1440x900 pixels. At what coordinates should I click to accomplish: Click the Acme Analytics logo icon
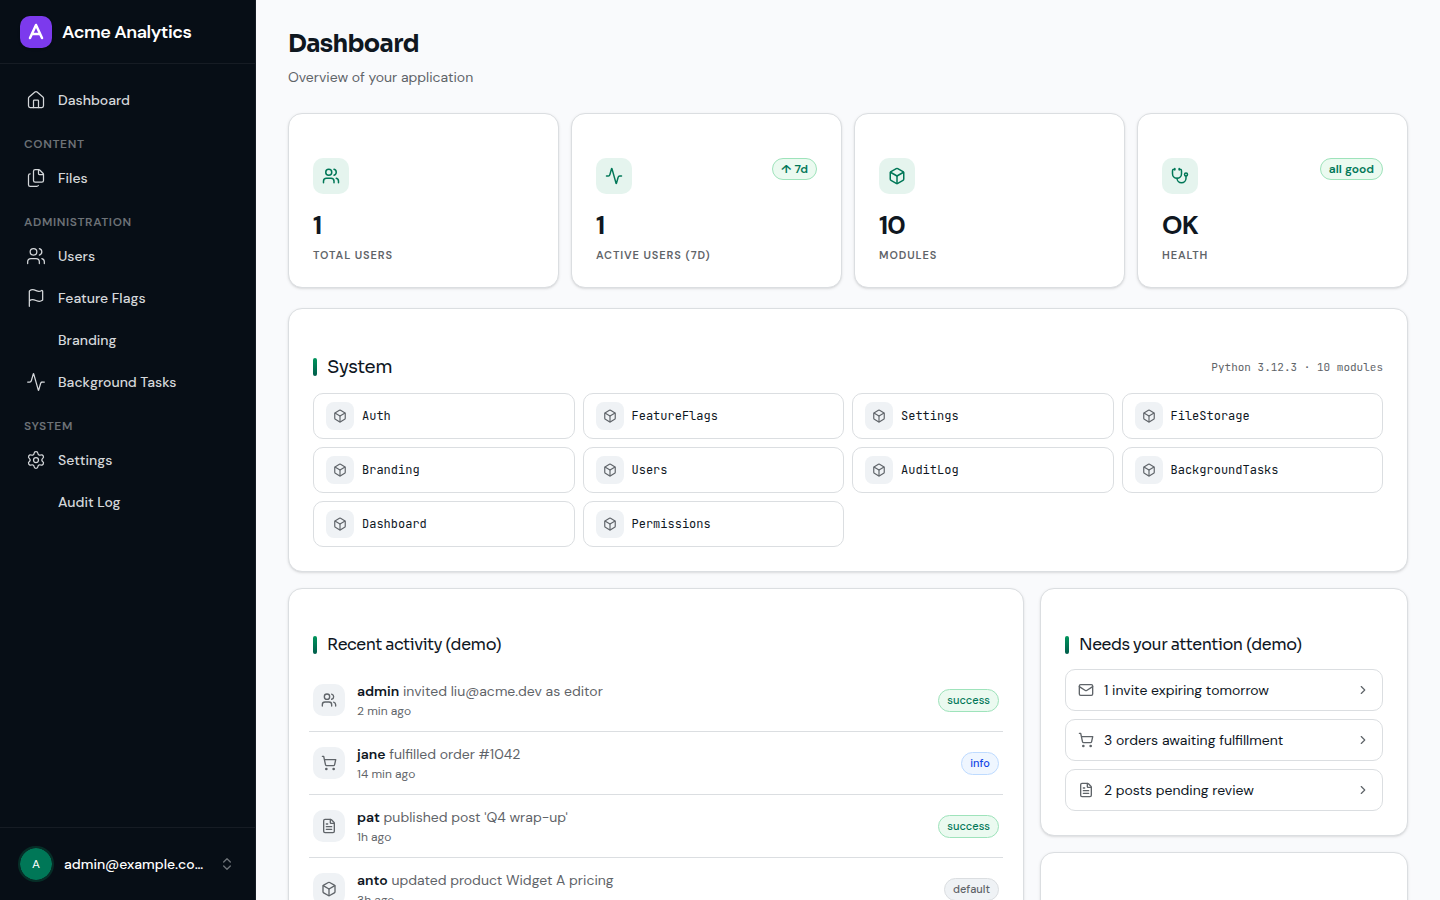(36, 32)
